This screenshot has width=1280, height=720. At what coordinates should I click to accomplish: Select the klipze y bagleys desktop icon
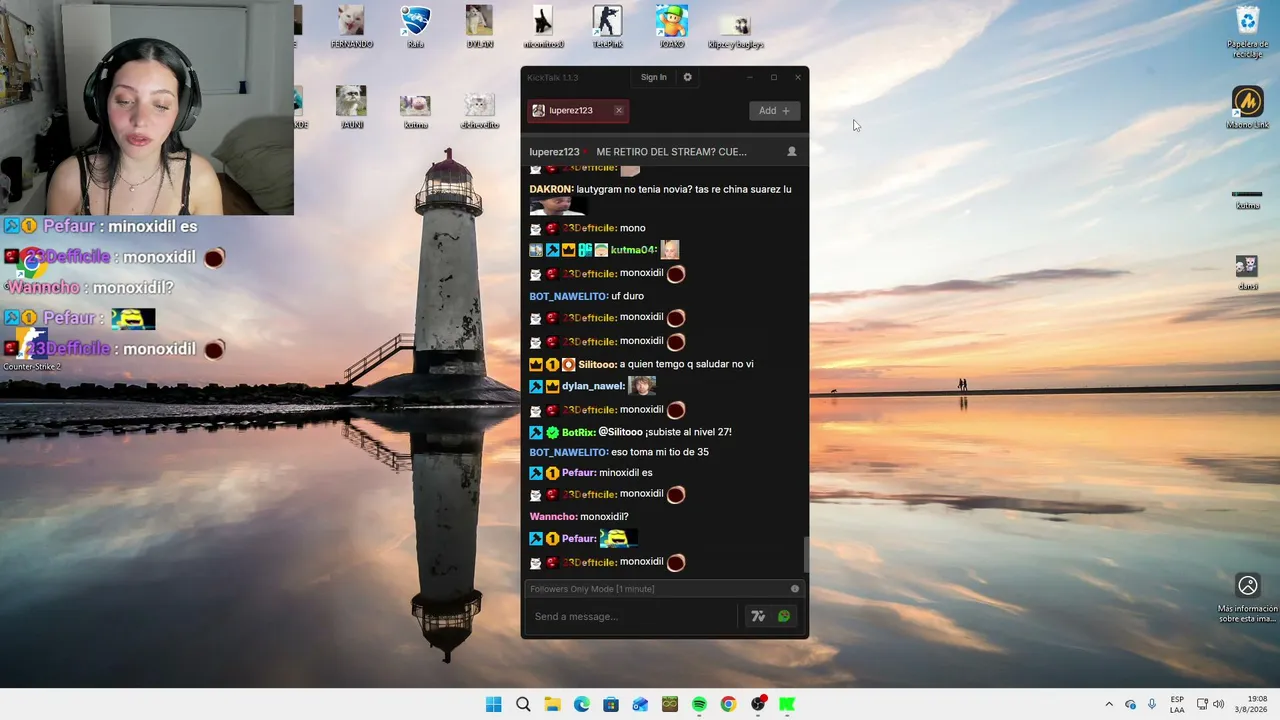click(735, 30)
